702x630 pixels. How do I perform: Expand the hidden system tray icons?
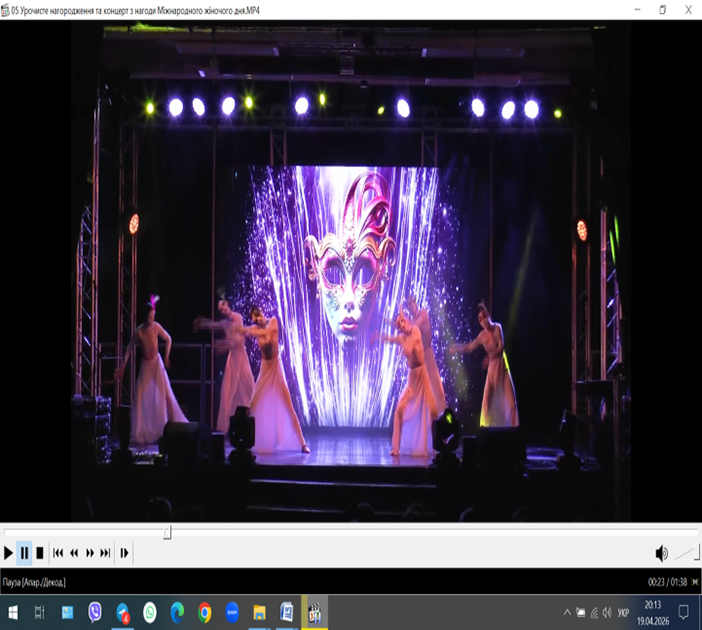(x=566, y=612)
